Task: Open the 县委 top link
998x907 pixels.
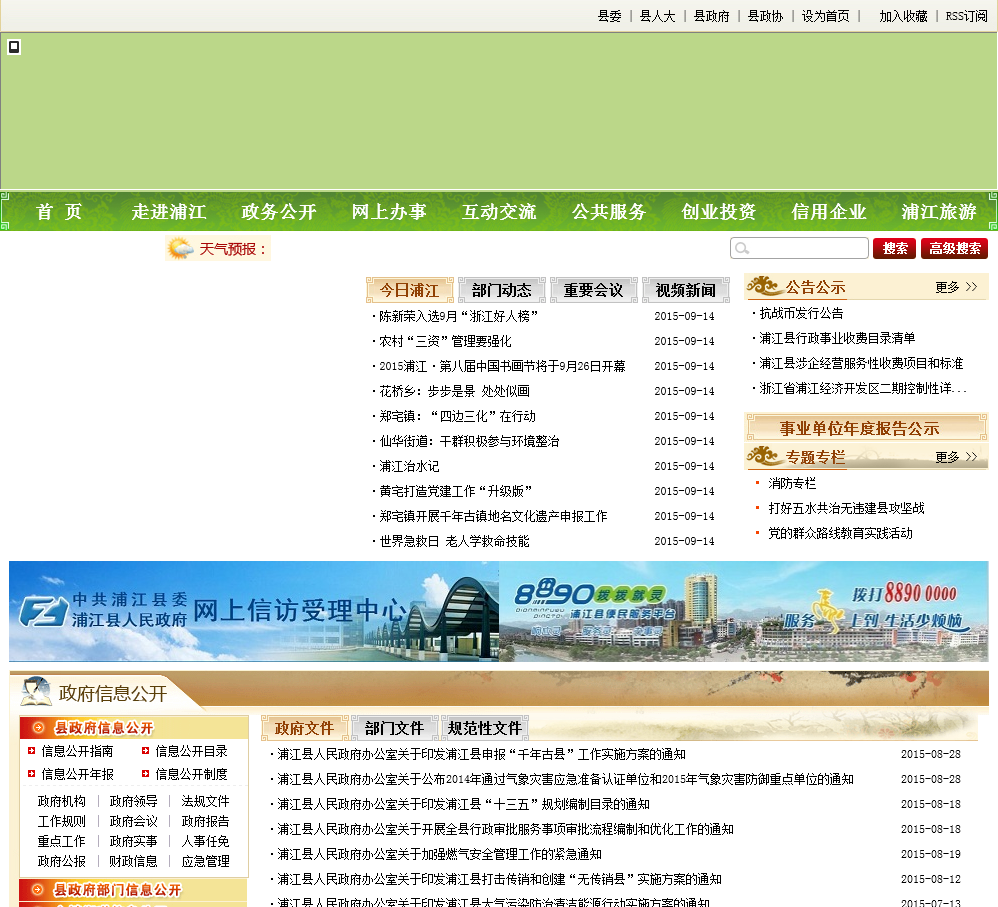Action: 609,16
